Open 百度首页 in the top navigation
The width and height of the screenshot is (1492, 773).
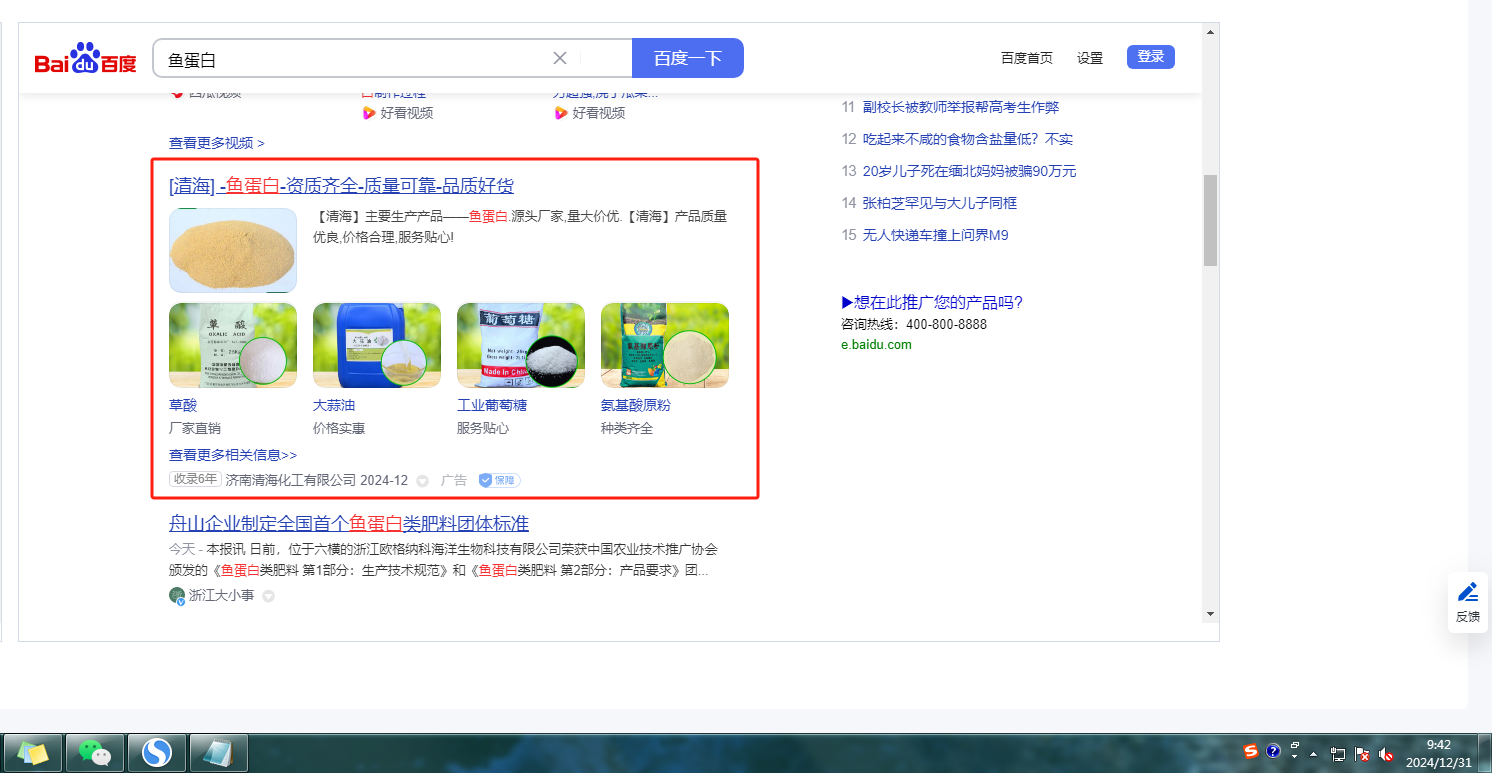point(1026,58)
